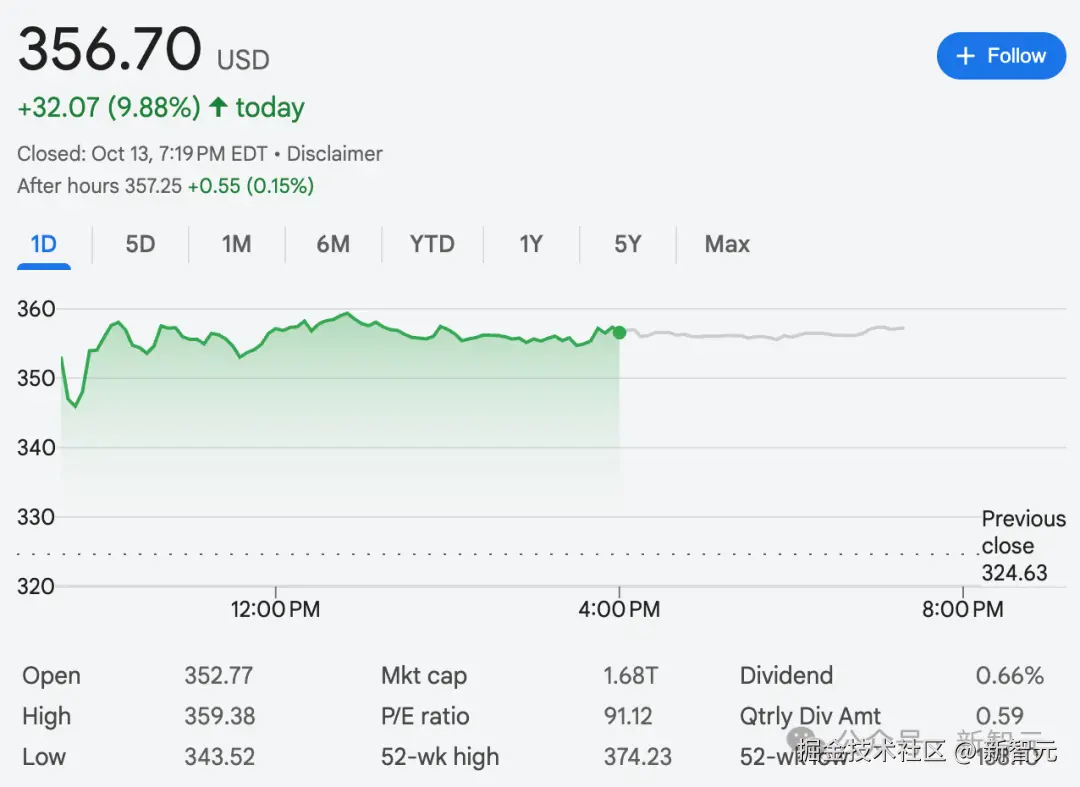The image size is (1080, 787).
Task: Select the 6M chart tab
Action: (333, 244)
